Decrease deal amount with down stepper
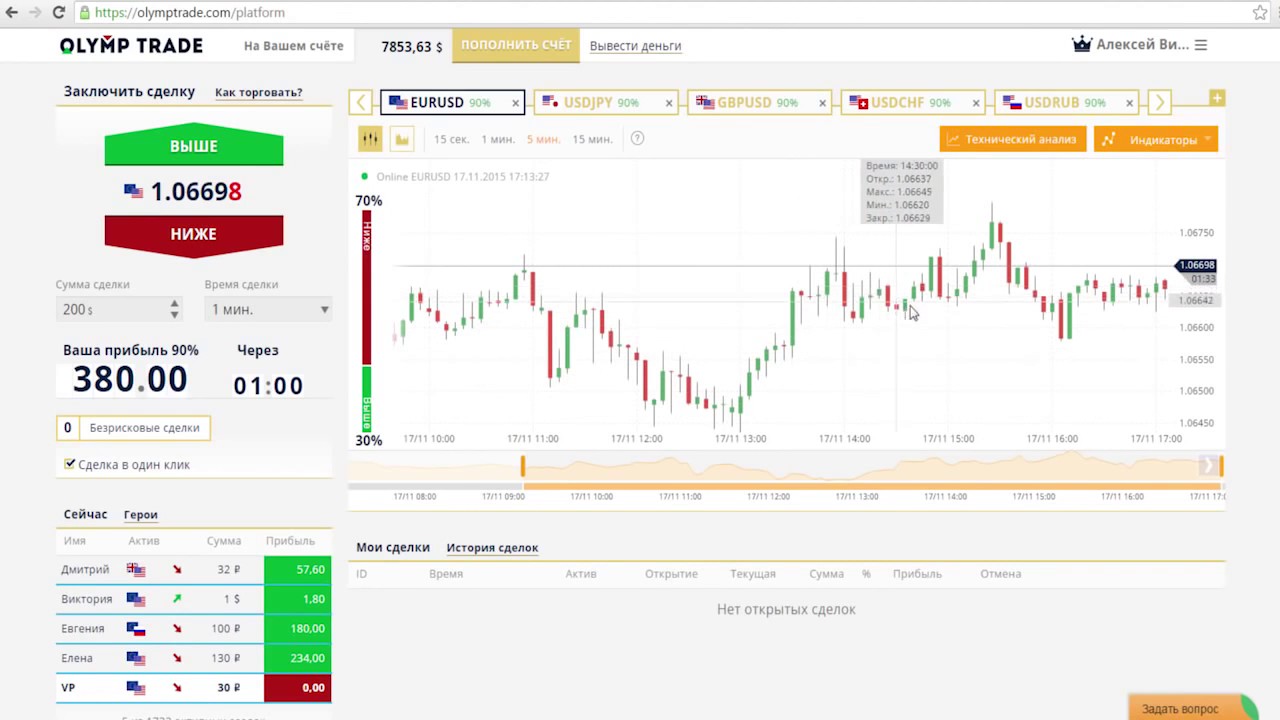Screen dimensions: 1280x720 (174, 315)
